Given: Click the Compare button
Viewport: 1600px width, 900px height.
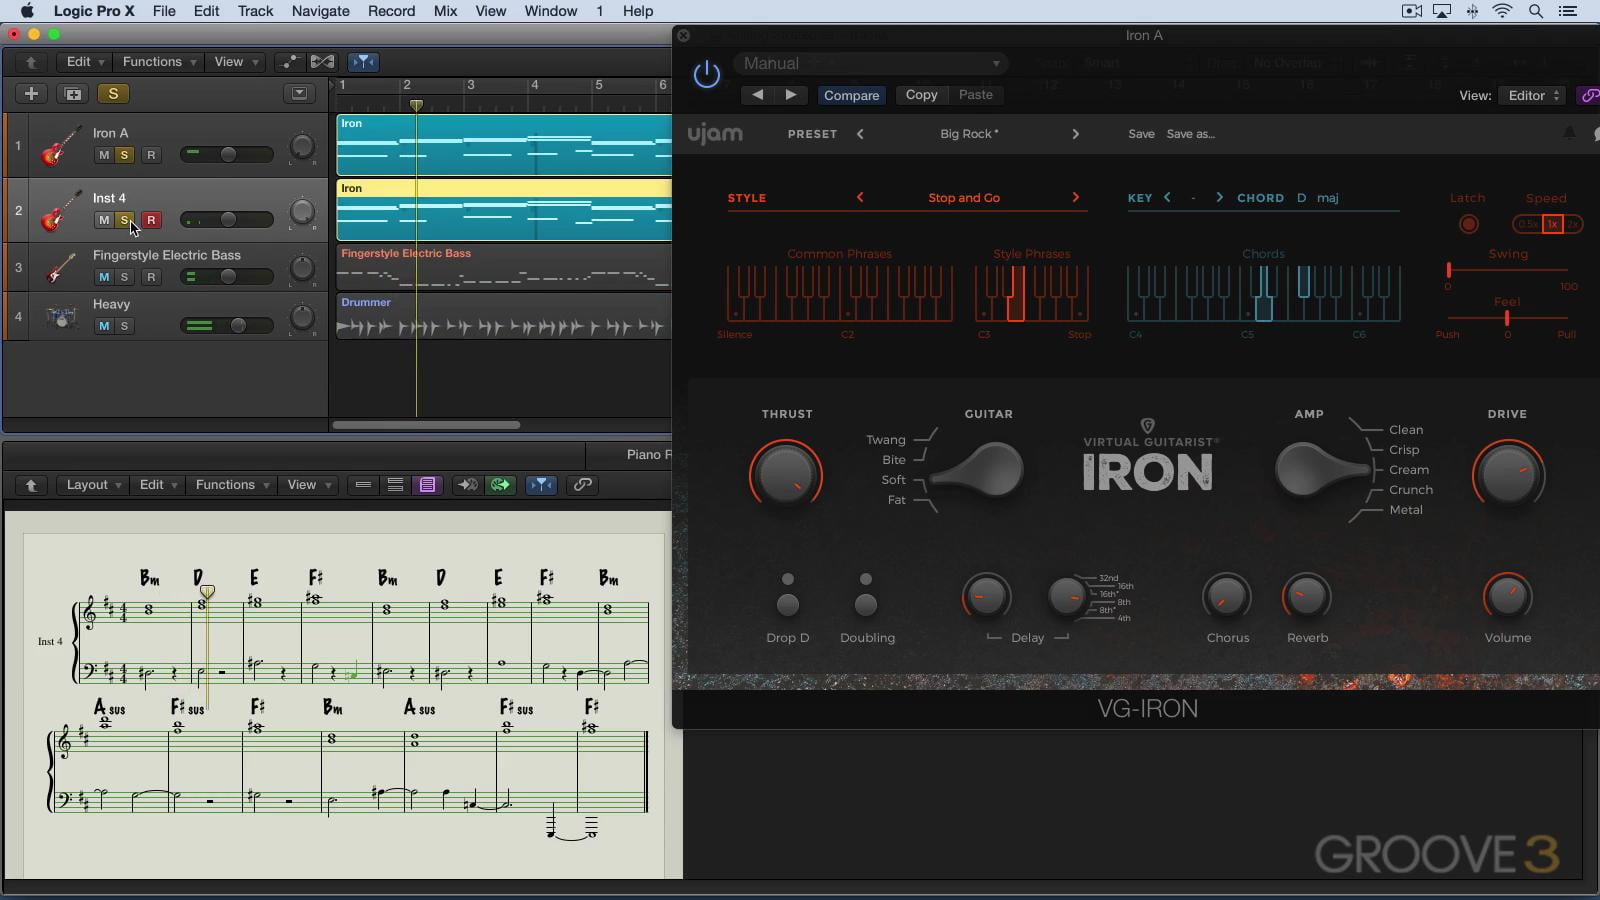Looking at the screenshot, I should tap(851, 95).
